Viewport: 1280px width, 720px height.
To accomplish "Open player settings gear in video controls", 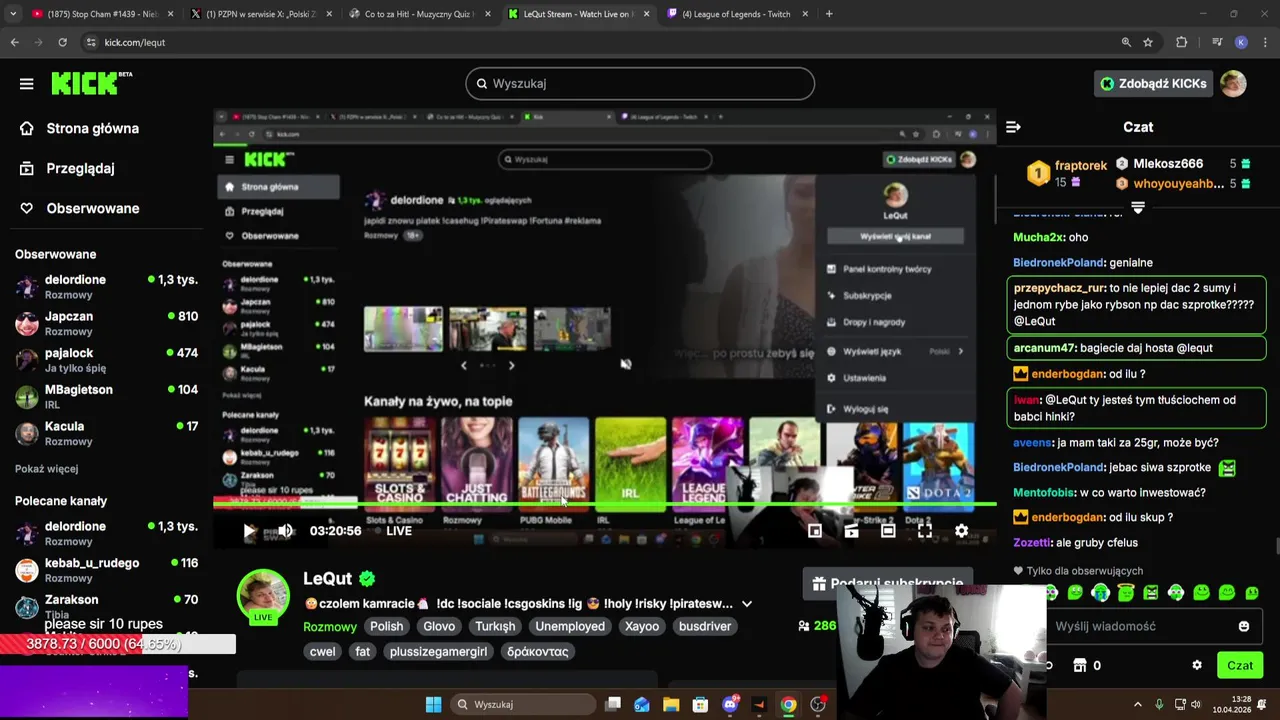I will 961,531.
